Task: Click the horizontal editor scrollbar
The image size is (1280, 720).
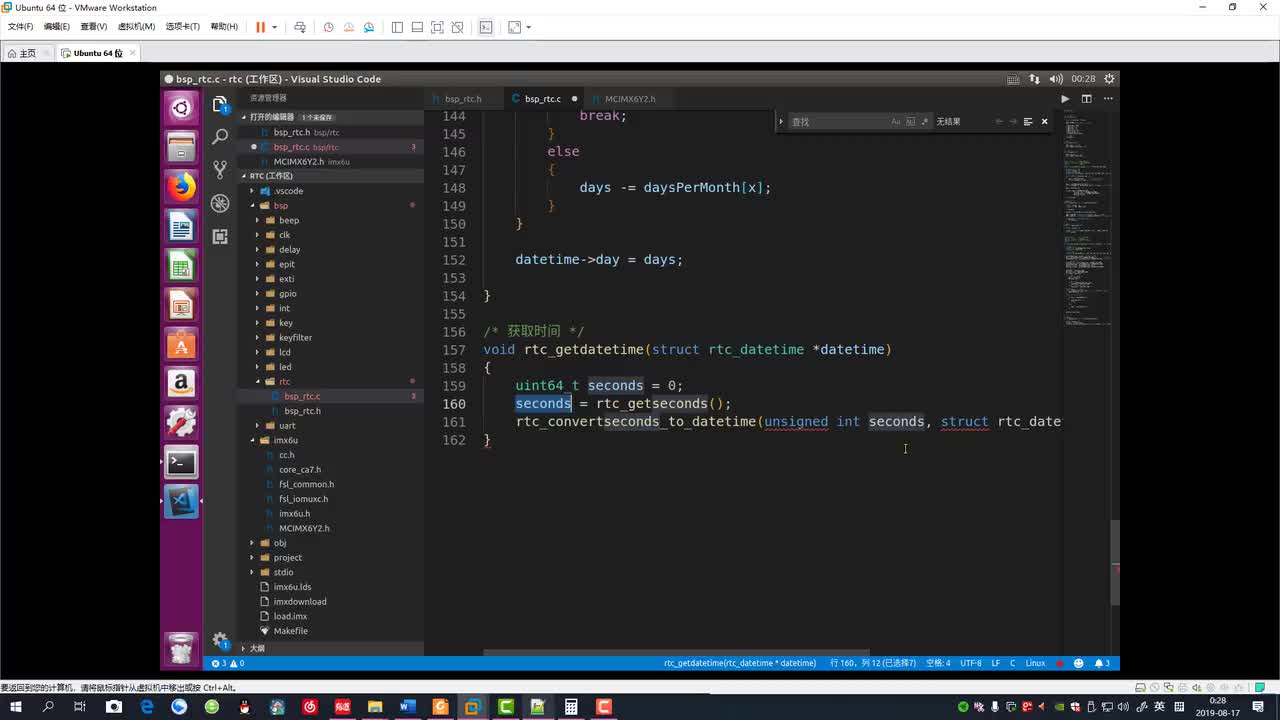Action: click(x=678, y=653)
